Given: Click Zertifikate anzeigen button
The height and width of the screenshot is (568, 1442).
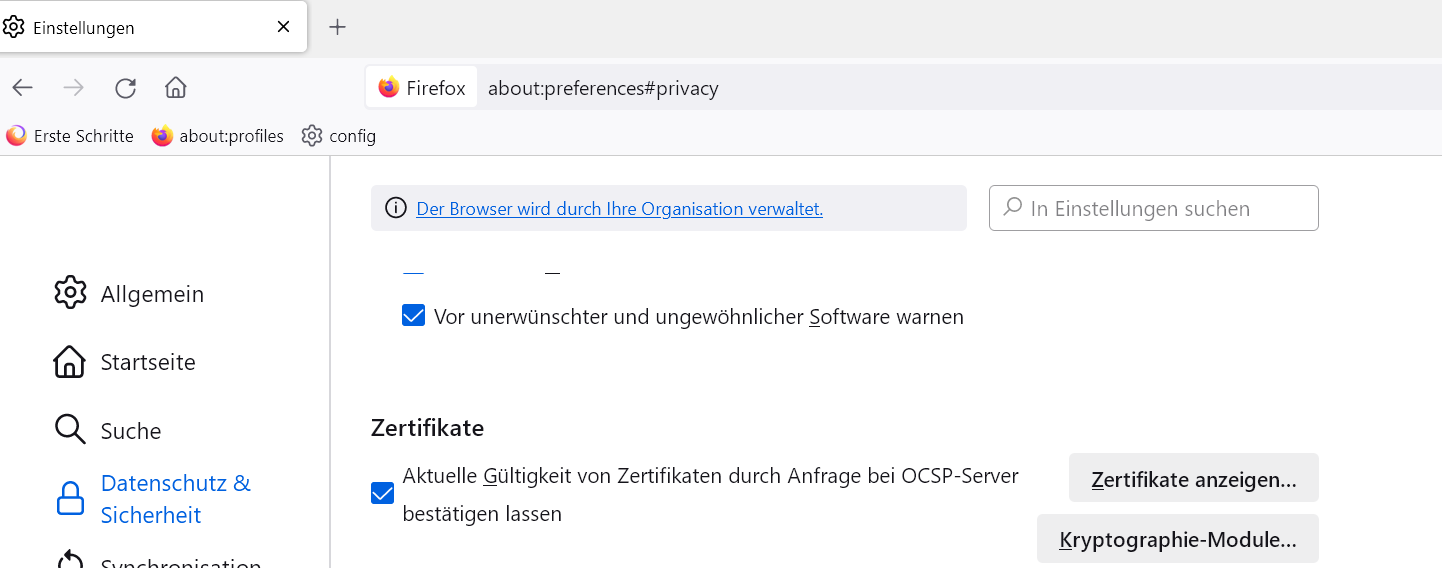Looking at the screenshot, I should point(1193,479).
